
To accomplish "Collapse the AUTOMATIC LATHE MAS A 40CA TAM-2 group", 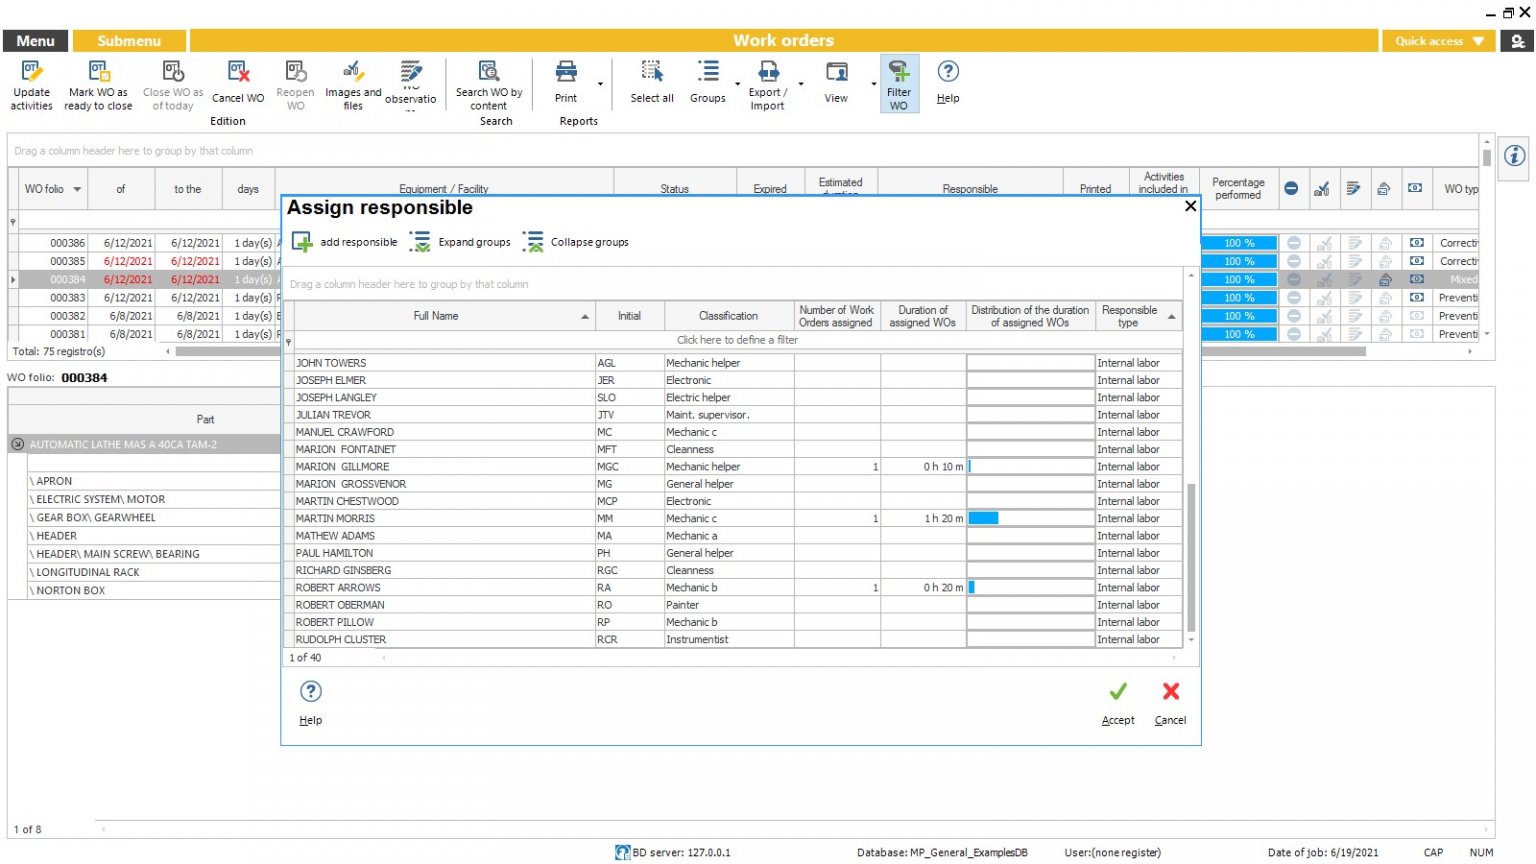I will point(17,444).
